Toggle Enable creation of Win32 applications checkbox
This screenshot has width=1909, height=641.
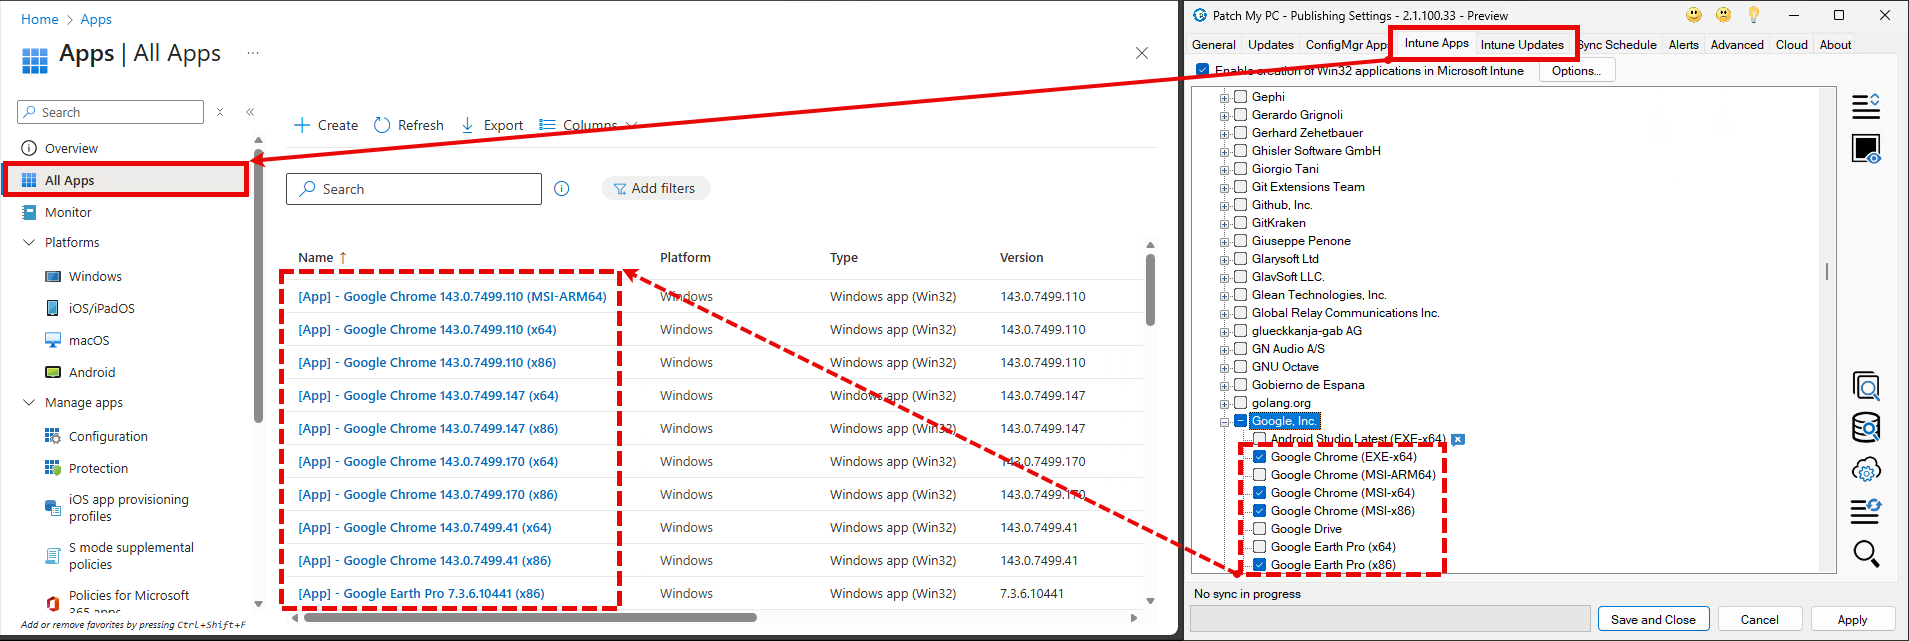(1203, 70)
